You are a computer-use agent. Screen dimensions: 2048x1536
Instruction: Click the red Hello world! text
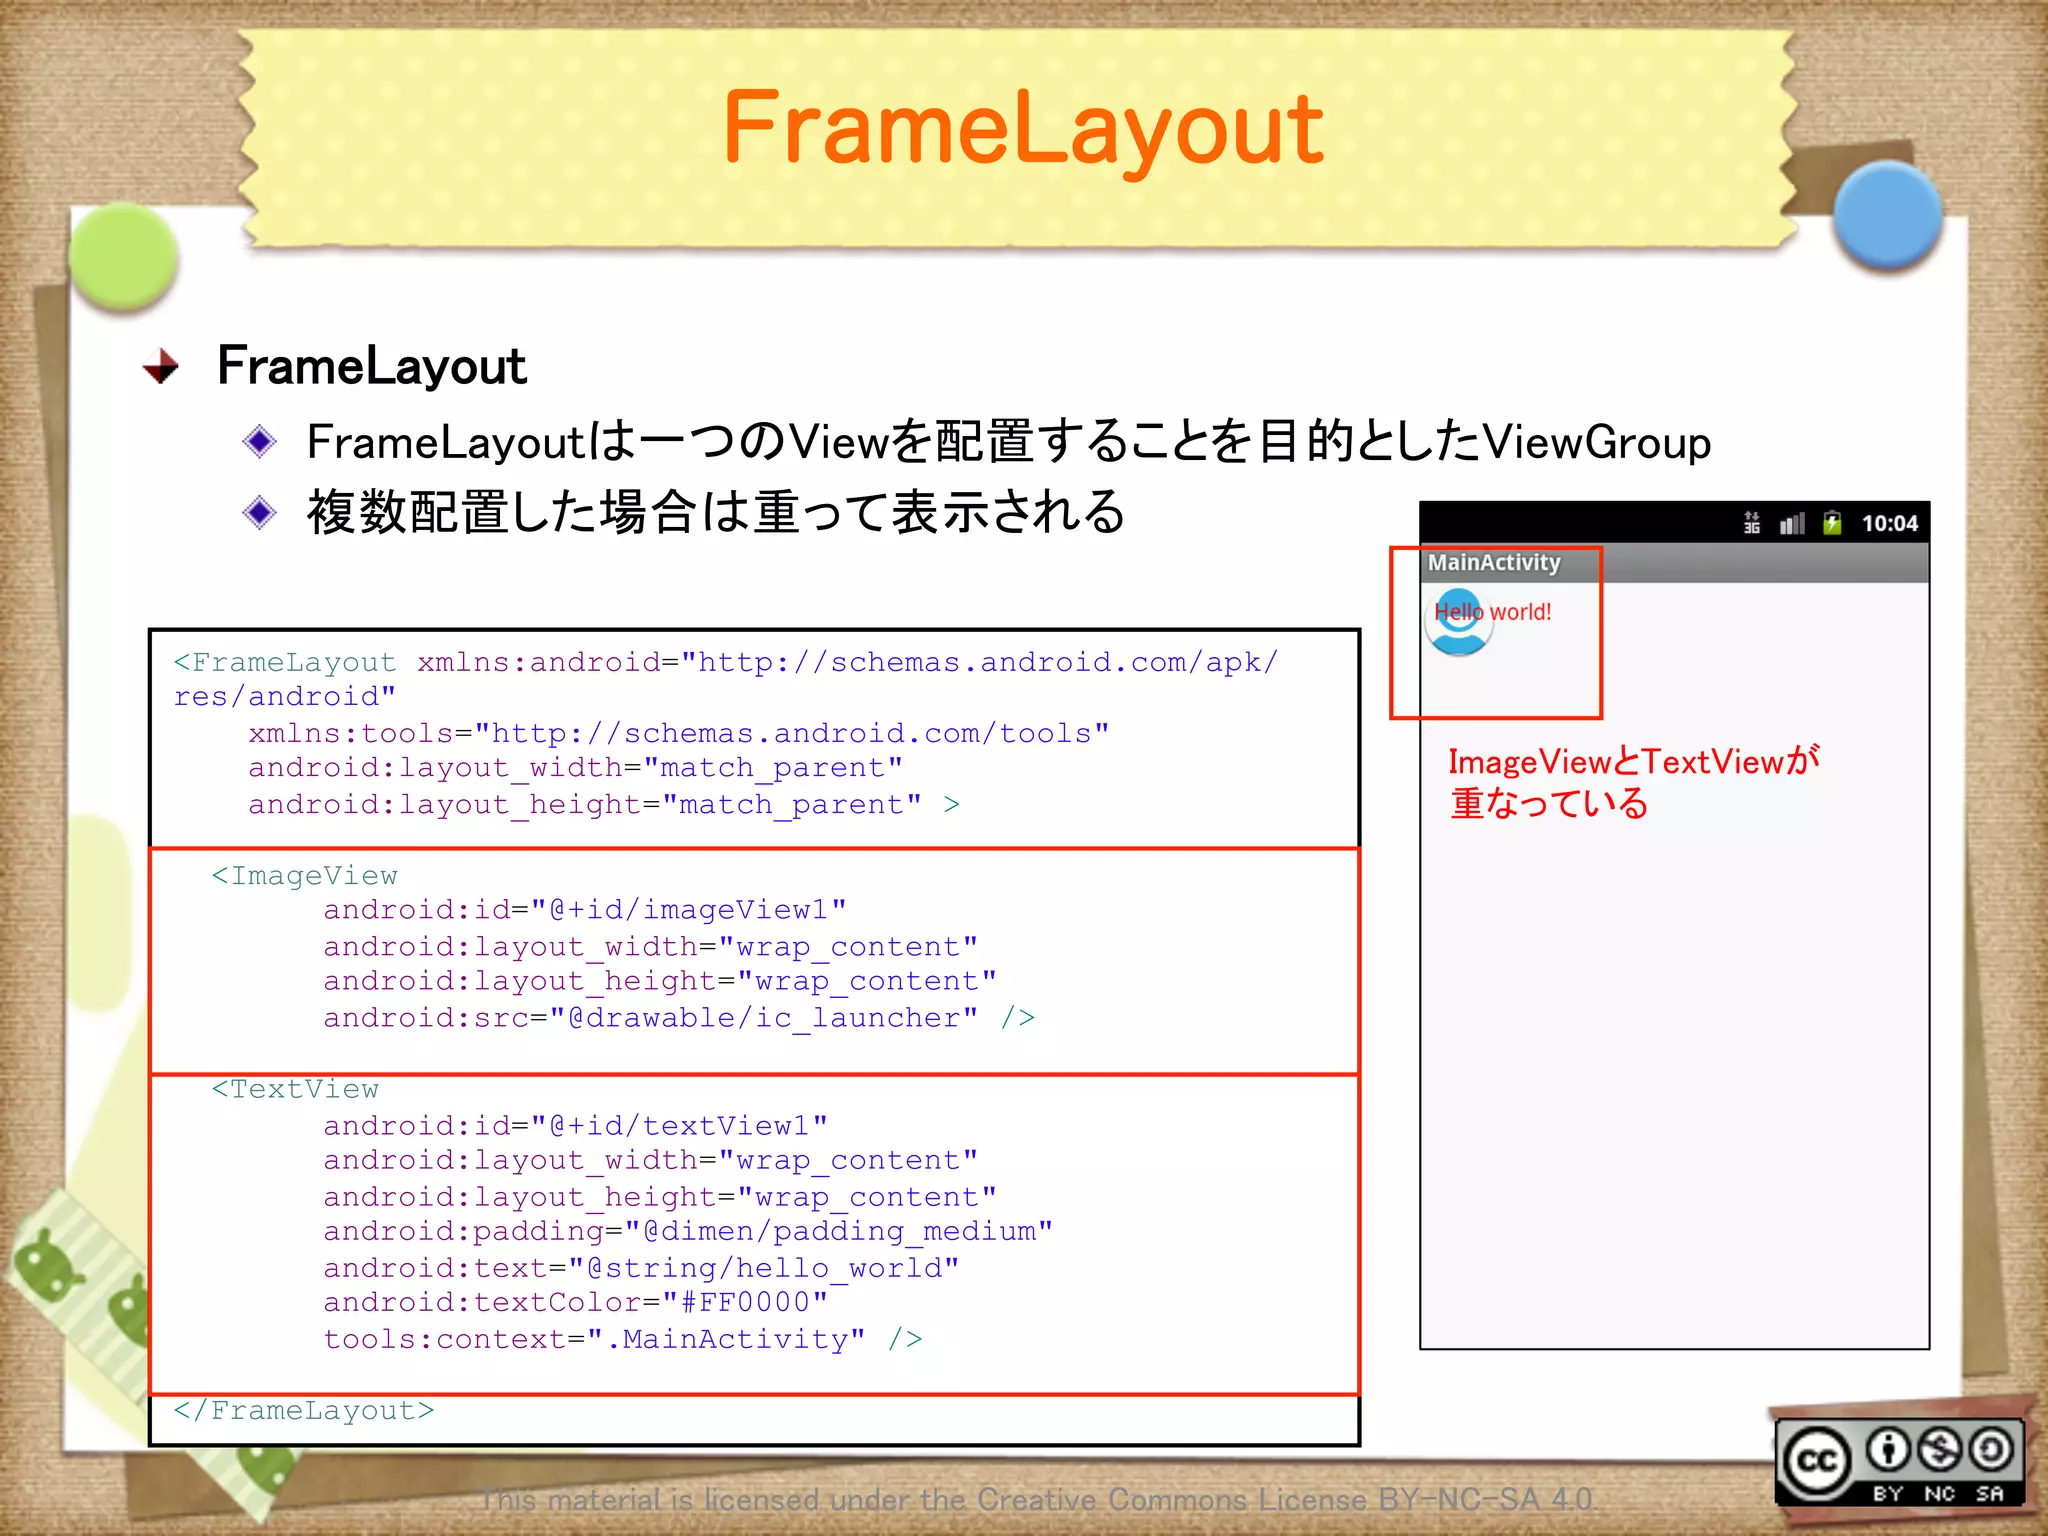1493,612
